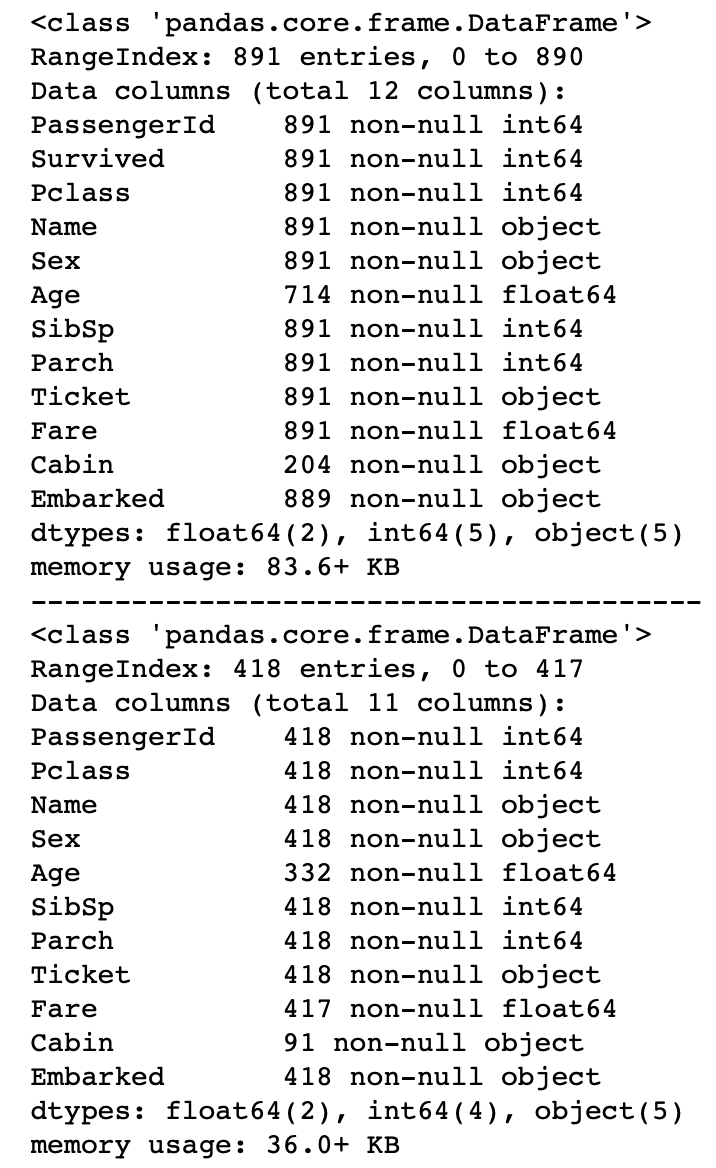Screen dimensions: 716x1168
Task: Click the 'SibSp' label in the 418-entry table
Action: tap(72, 907)
